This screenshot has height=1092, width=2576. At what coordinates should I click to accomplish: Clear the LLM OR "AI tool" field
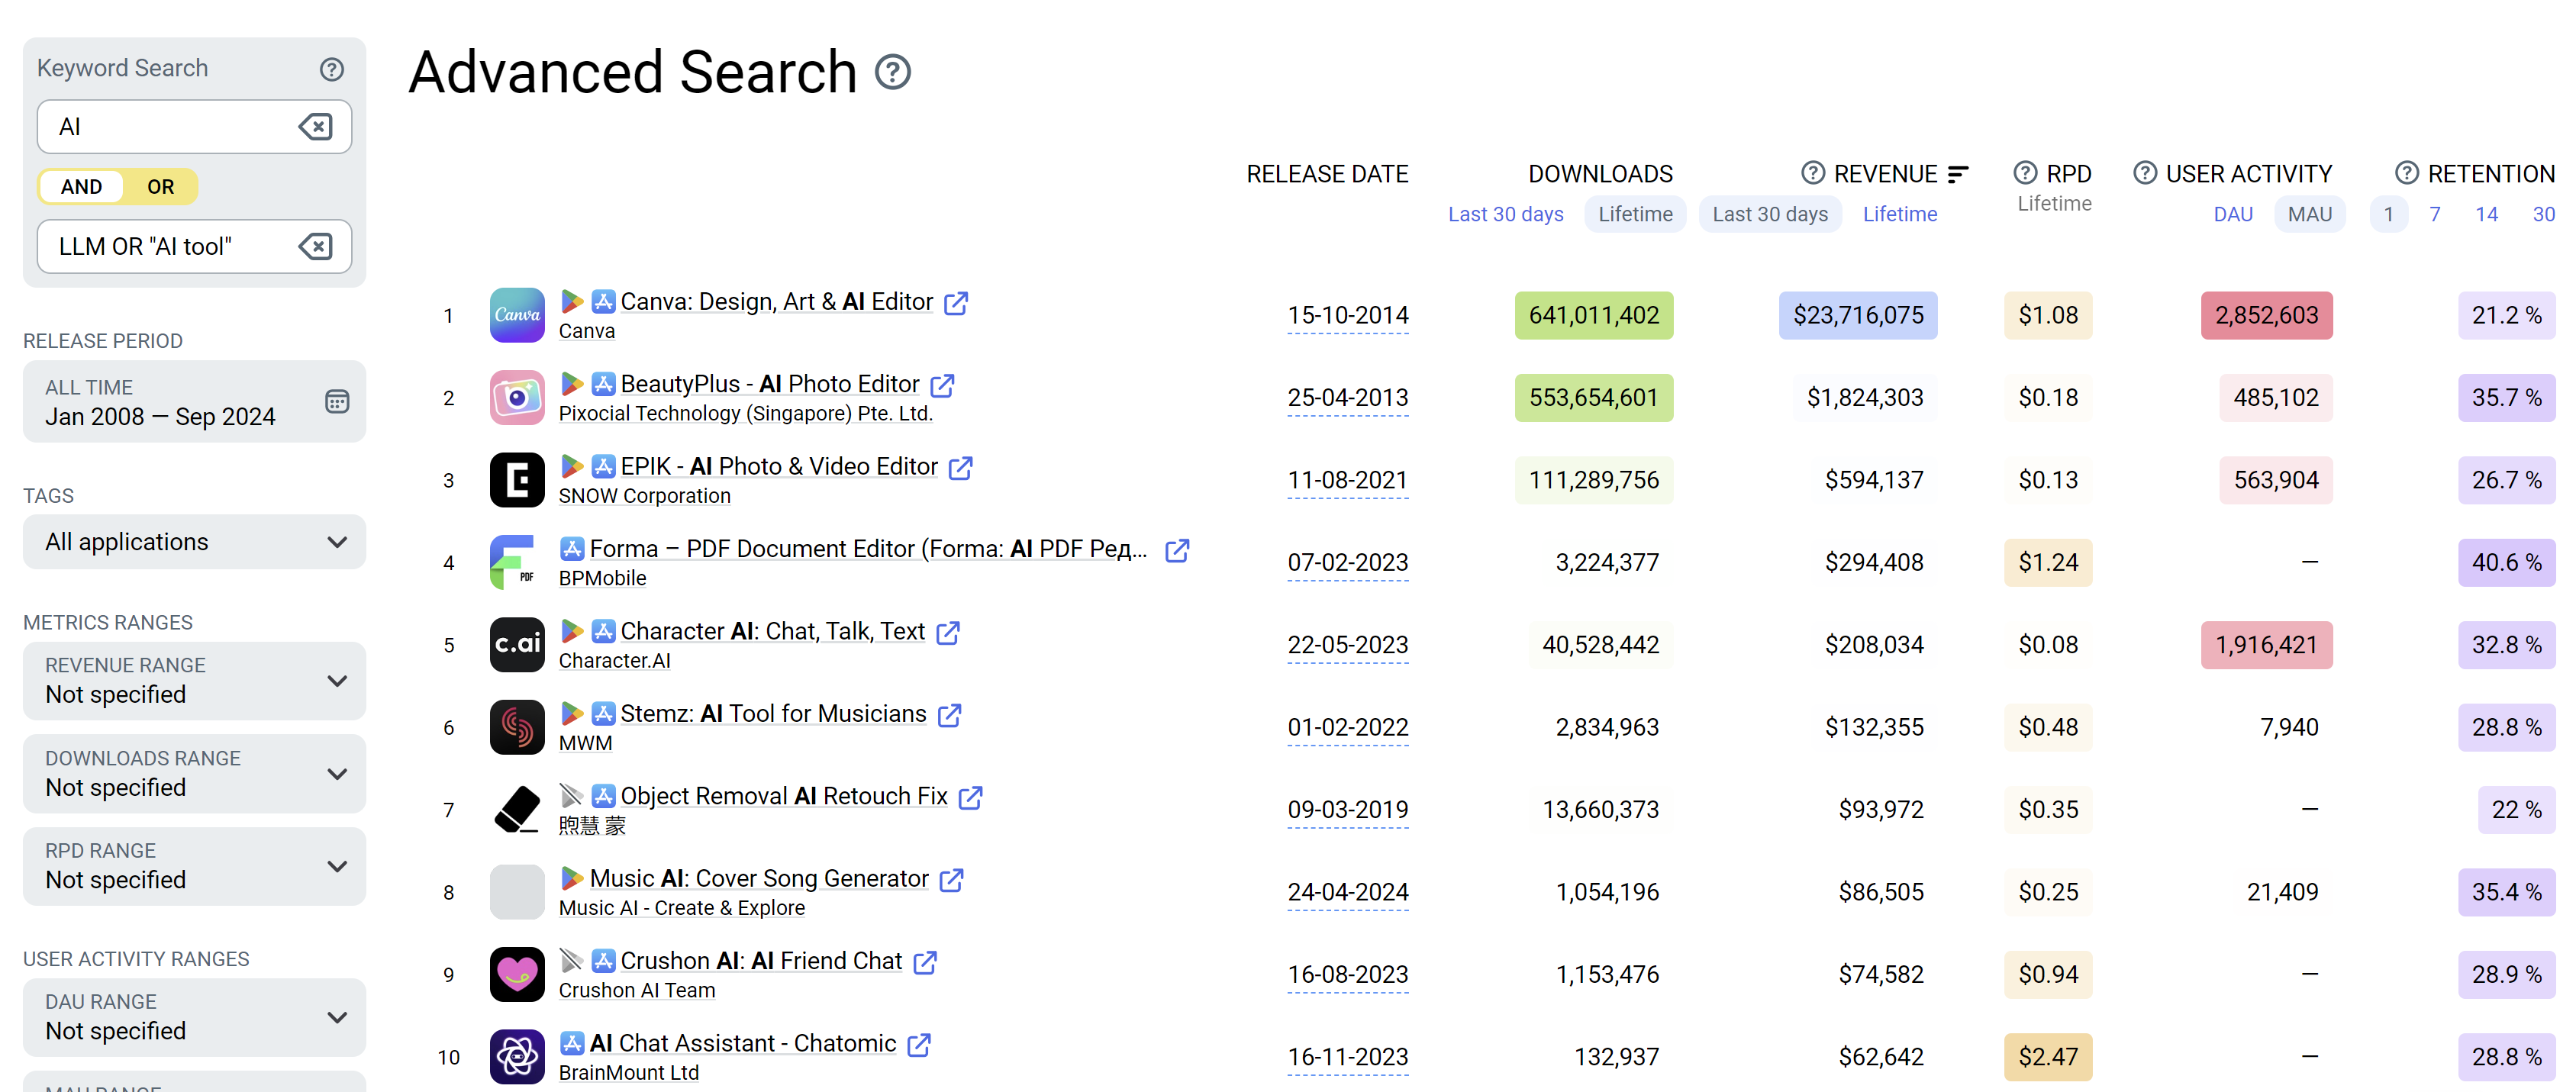[x=316, y=246]
